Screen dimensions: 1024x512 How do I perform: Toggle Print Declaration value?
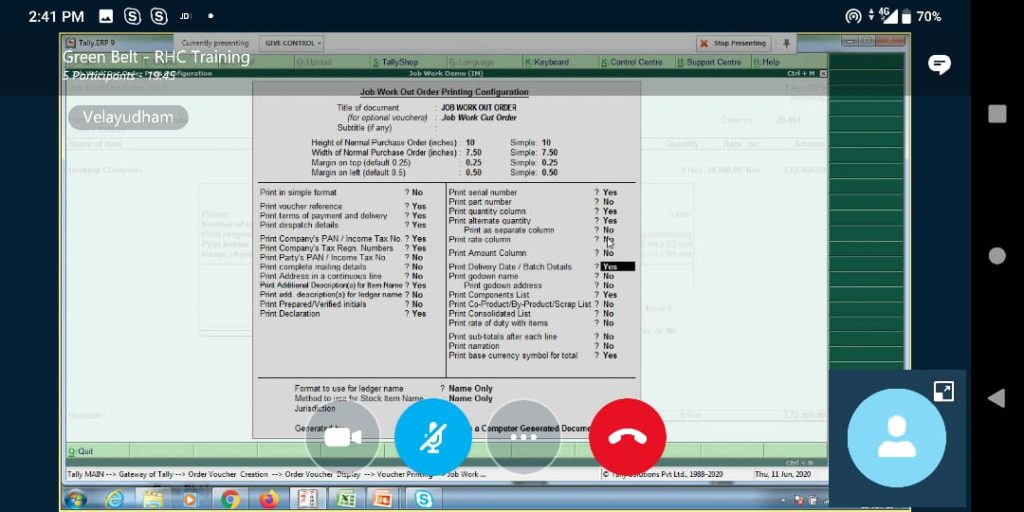[419, 313]
